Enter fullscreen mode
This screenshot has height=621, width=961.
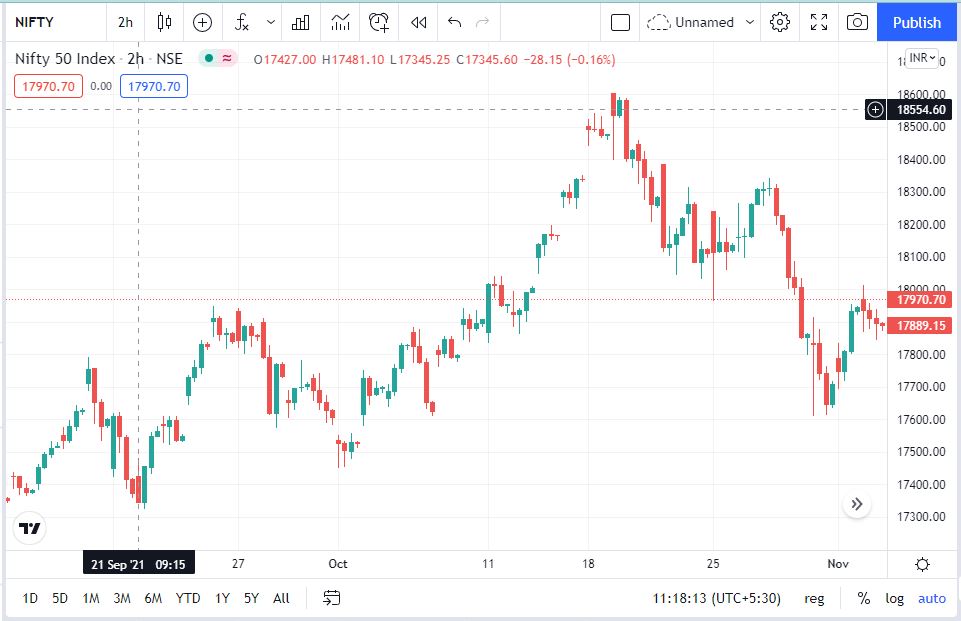pos(819,23)
